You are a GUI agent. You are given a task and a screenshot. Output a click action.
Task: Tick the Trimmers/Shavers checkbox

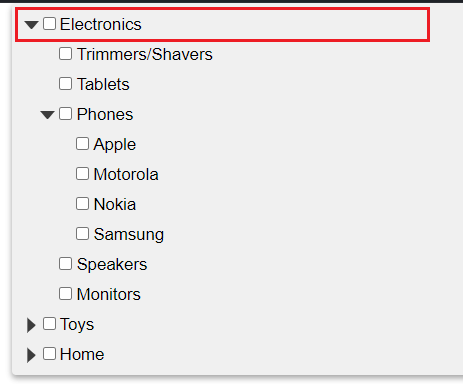pos(65,54)
